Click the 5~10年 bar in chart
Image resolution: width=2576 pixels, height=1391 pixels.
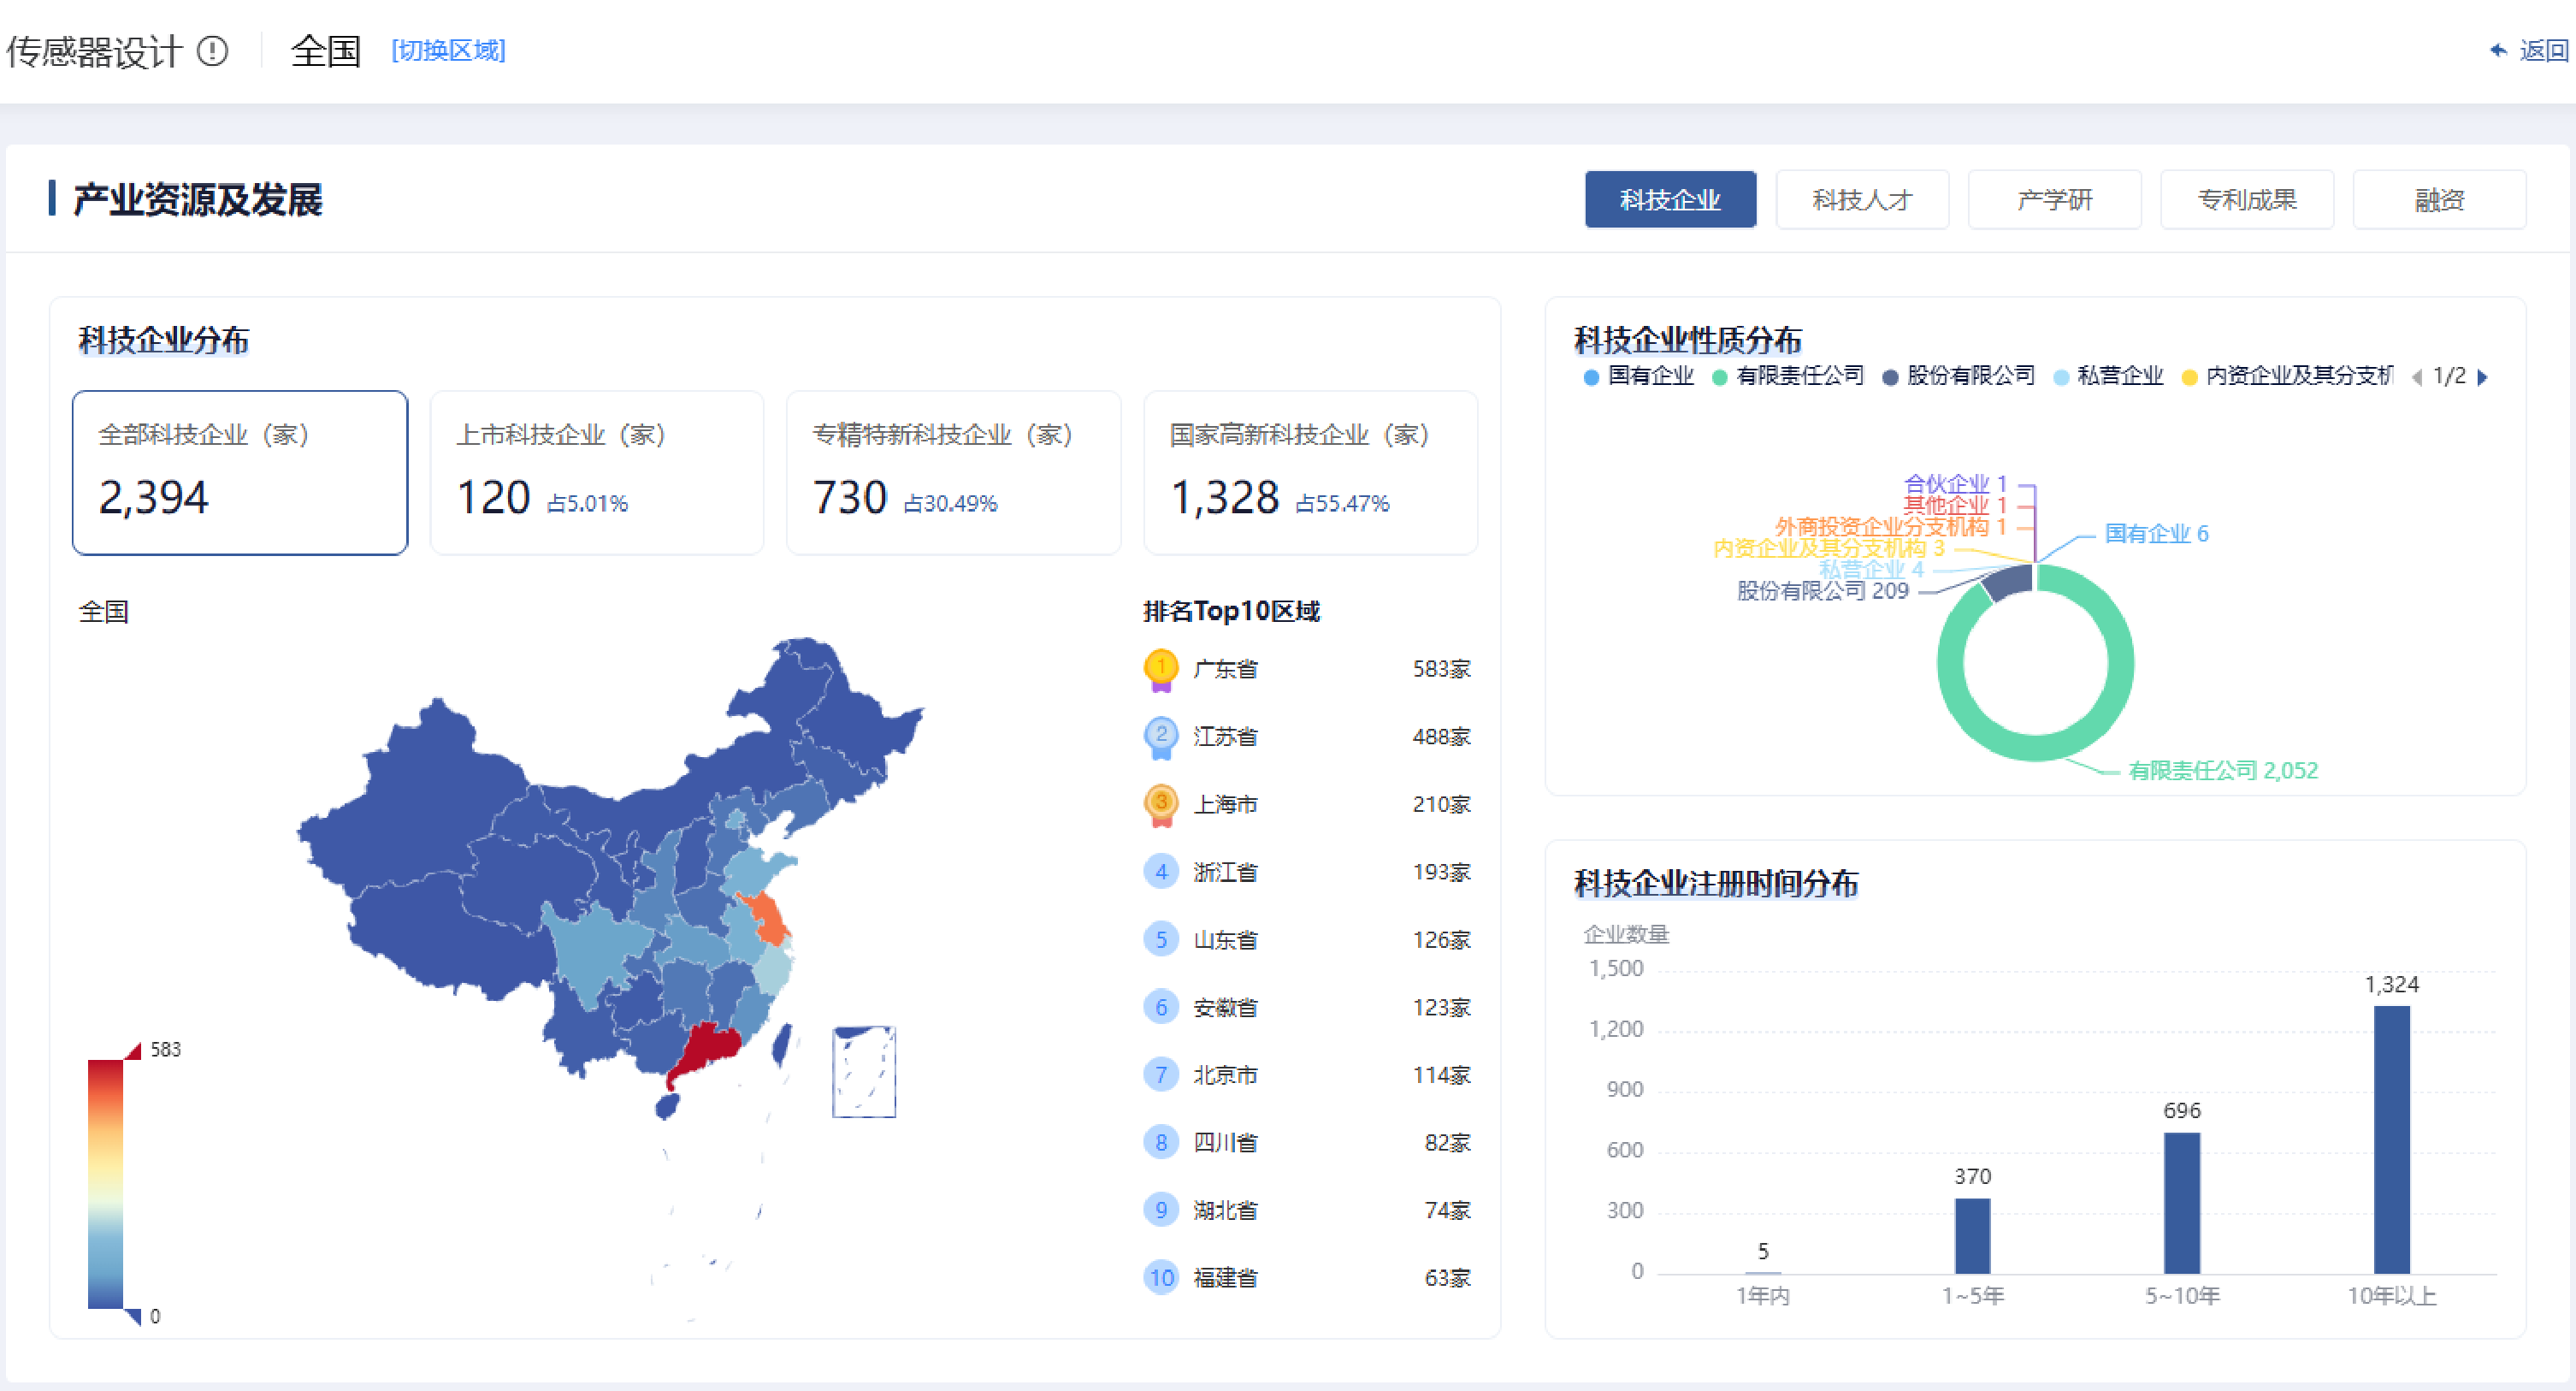point(2181,1203)
